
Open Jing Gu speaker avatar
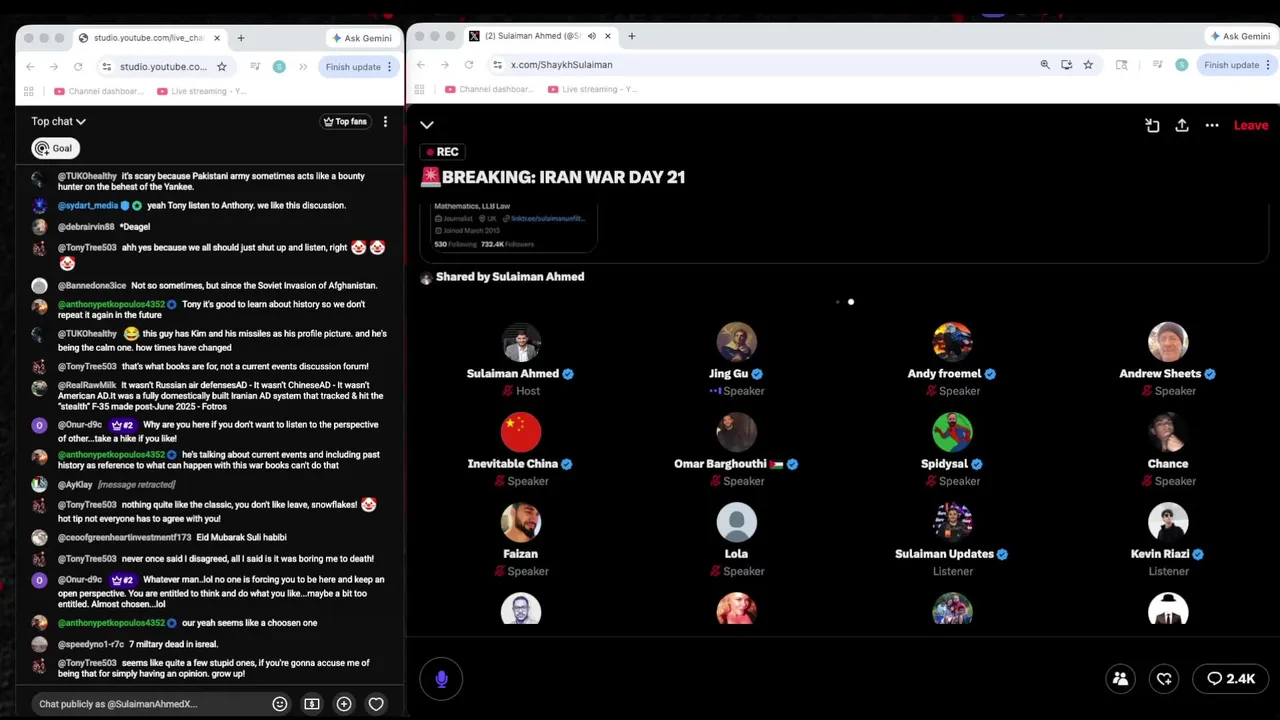(x=737, y=342)
